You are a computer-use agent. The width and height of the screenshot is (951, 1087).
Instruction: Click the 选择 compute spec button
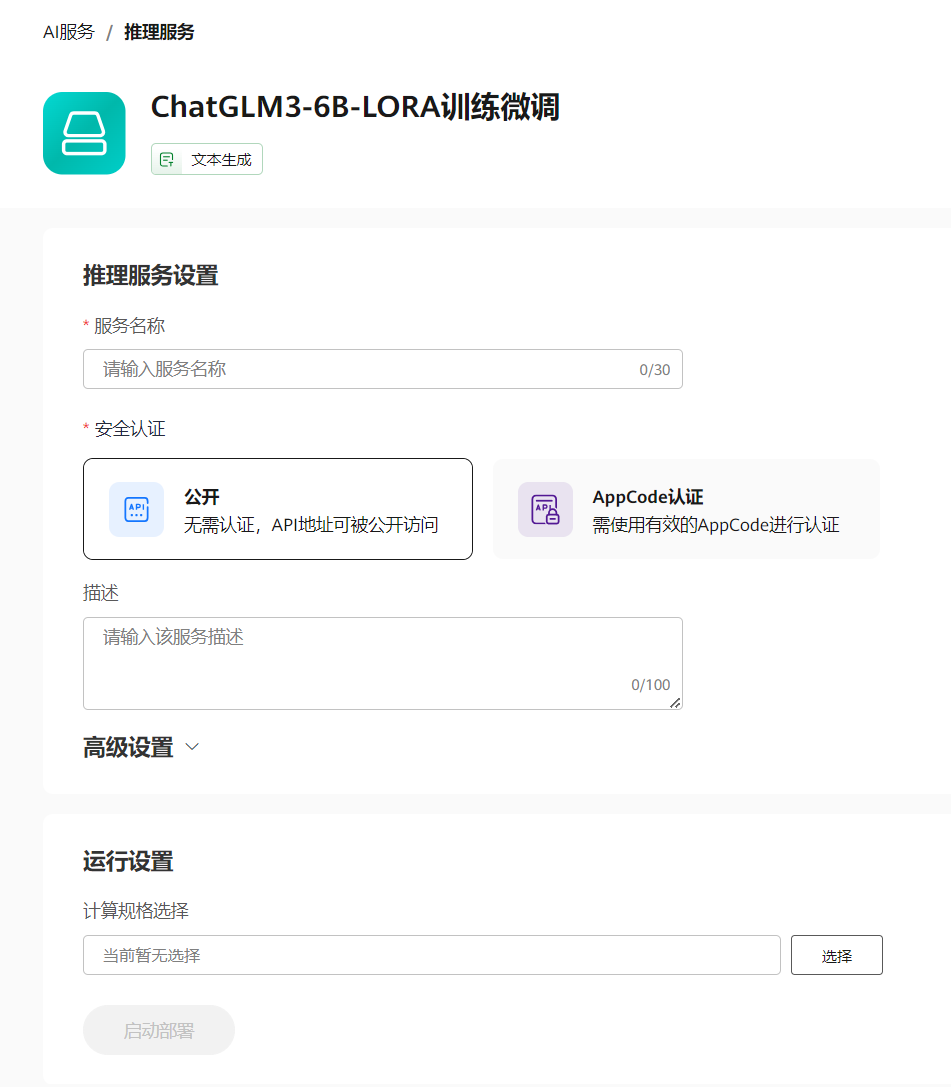coord(837,955)
